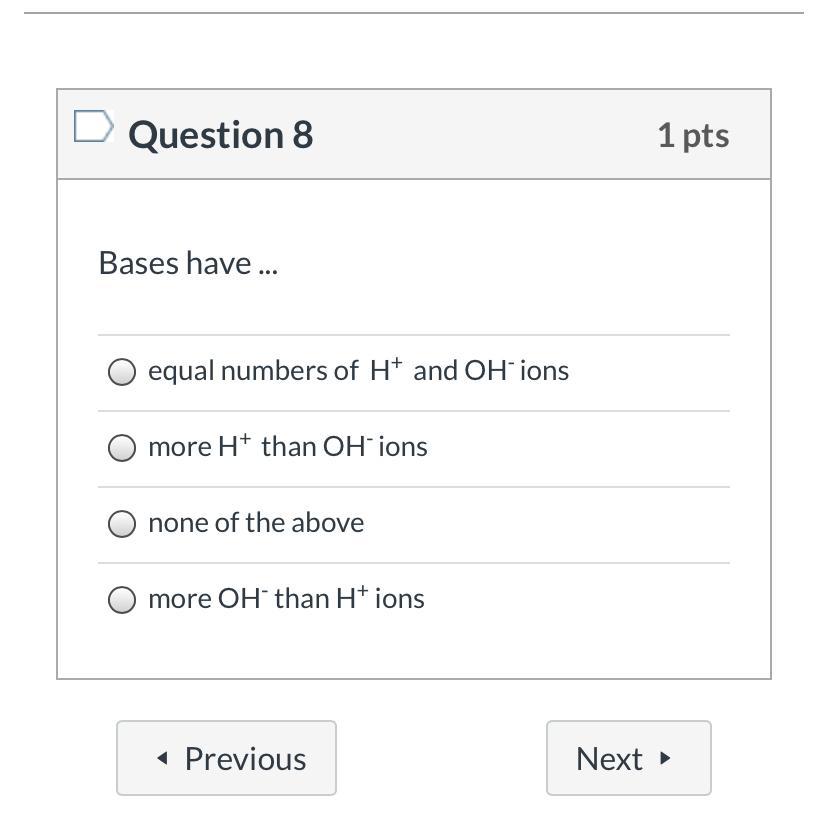Click the 'none of the above' answer text
The width and height of the screenshot is (828, 828).
(256, 523)
